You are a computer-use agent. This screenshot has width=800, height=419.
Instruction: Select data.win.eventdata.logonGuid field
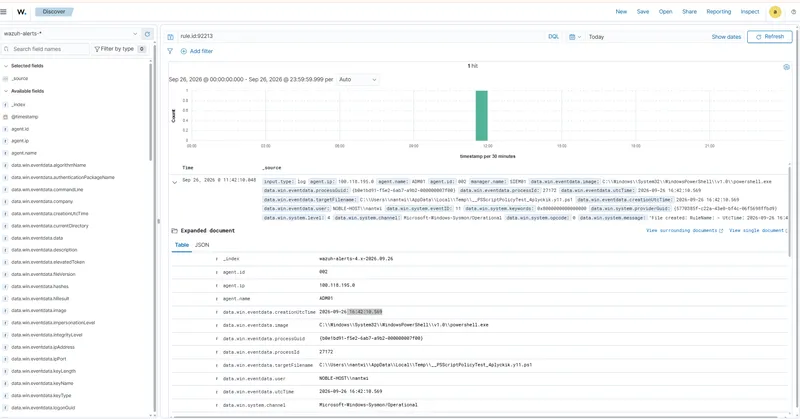(x=43, y=408)
